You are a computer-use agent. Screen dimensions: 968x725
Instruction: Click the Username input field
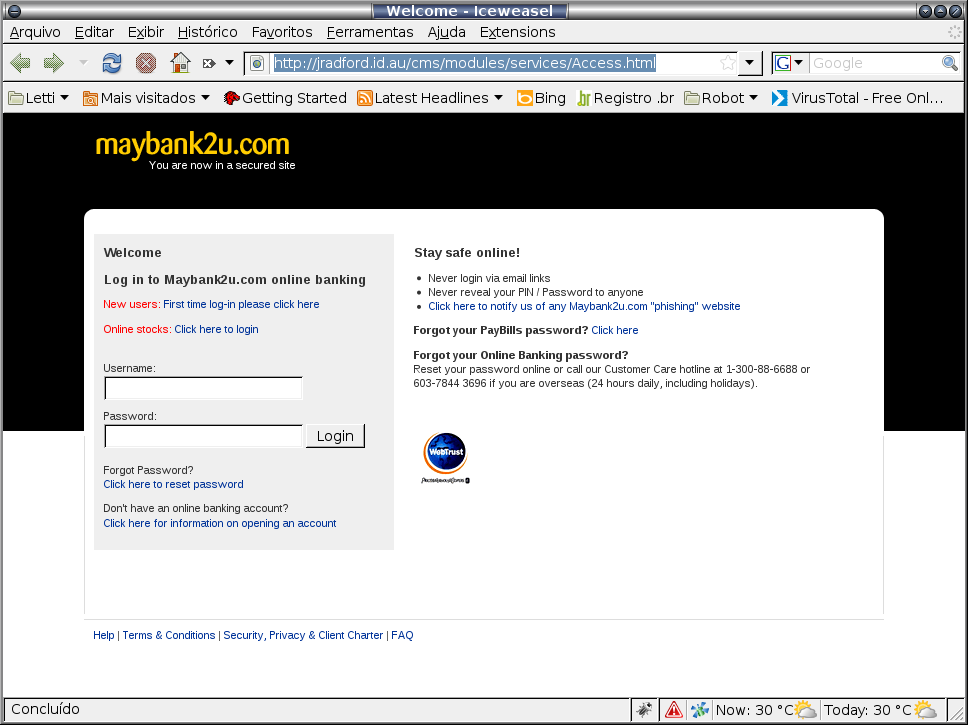204,388
